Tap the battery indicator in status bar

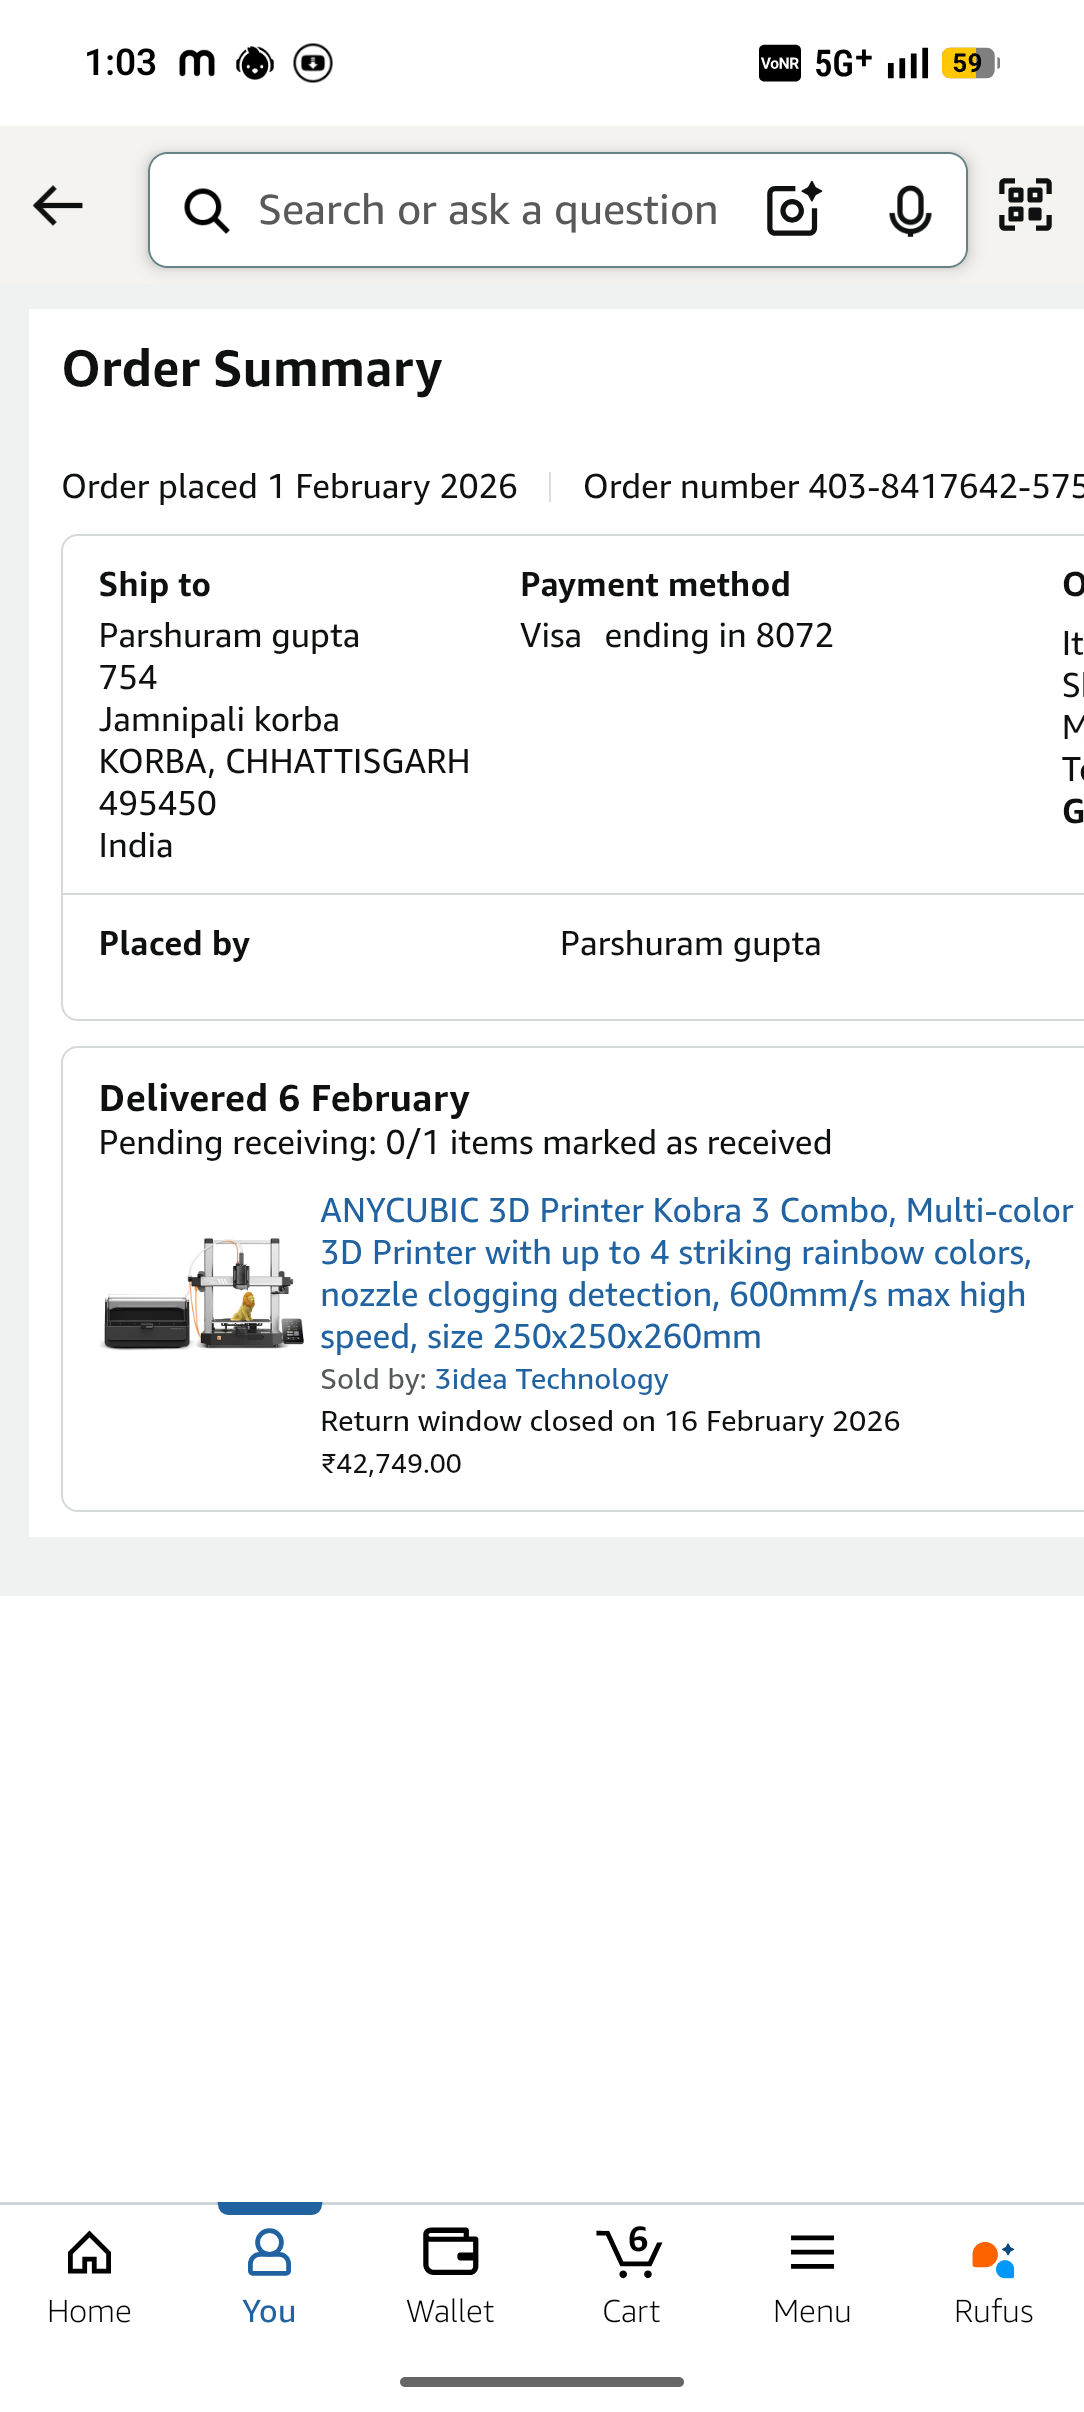click(x=969, y=64)
